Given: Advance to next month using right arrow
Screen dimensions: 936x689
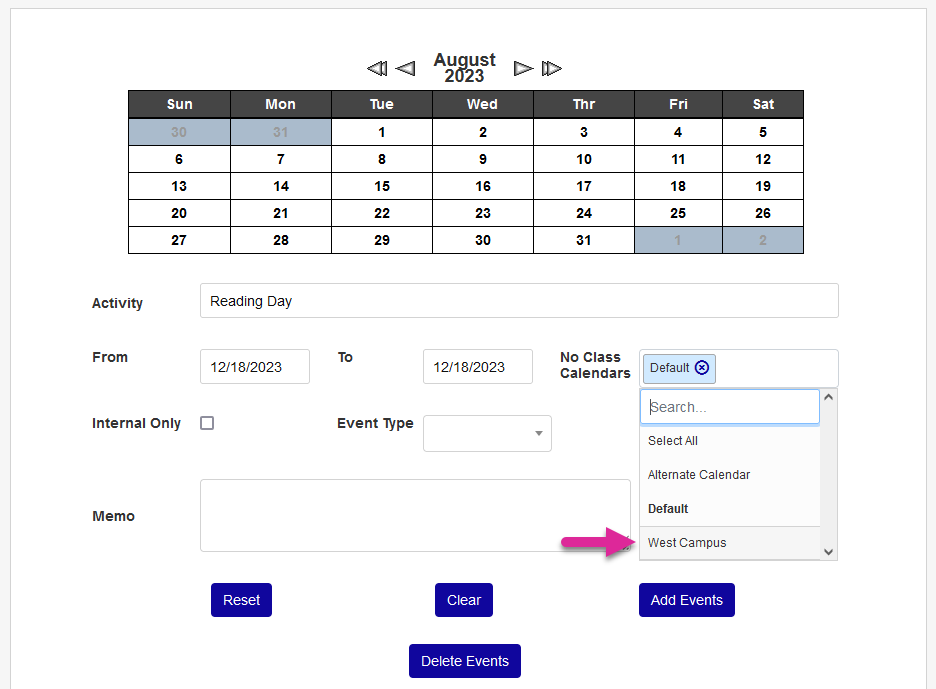Looking at the screenshot, I should tap(523, 69).
